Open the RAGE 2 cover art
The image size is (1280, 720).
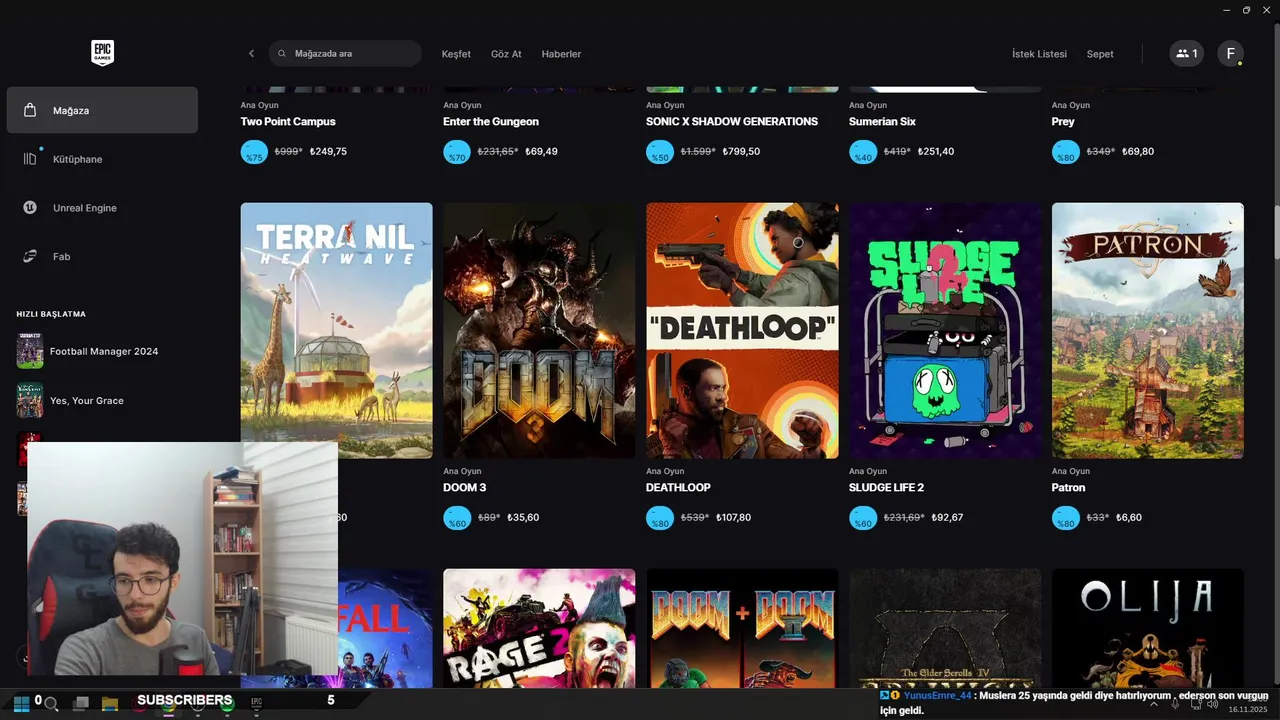(x=539, y=629)
